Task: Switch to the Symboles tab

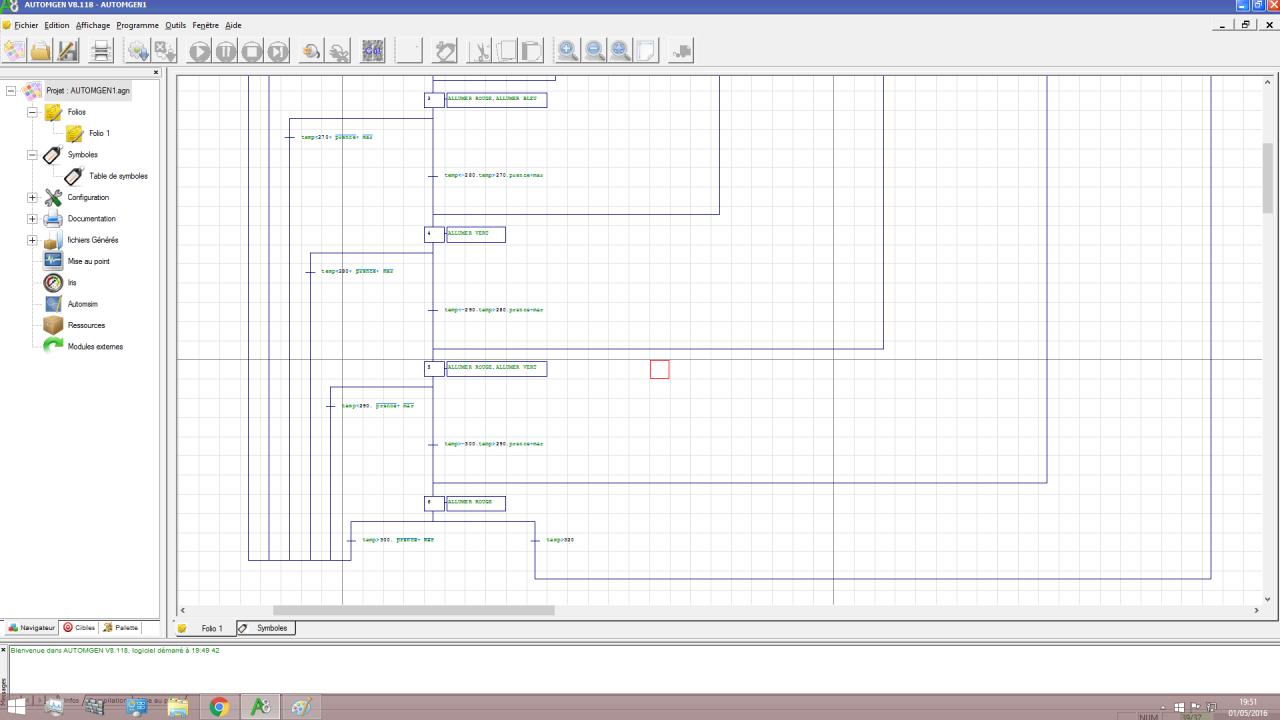Action: coord(266,628)
